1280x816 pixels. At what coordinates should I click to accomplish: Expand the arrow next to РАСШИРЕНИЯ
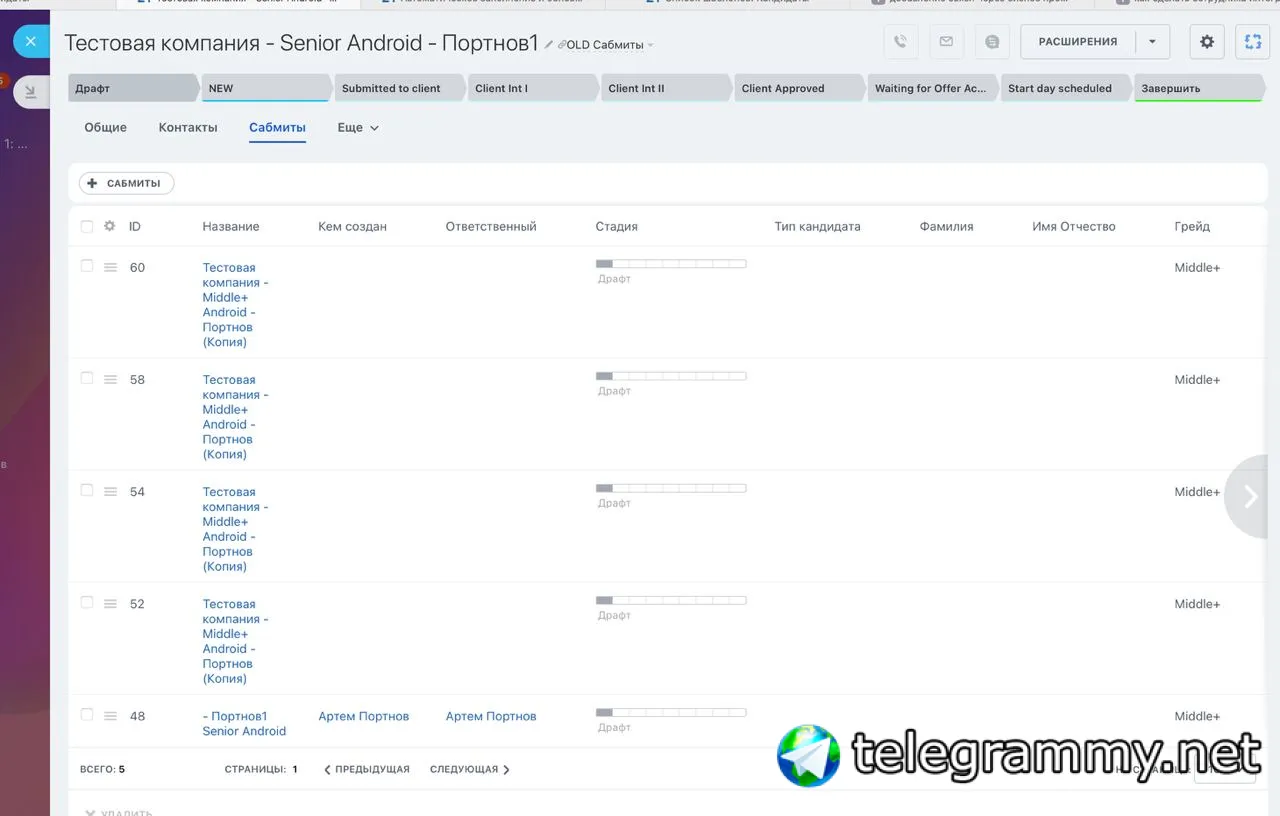[x=1152, y=42]
